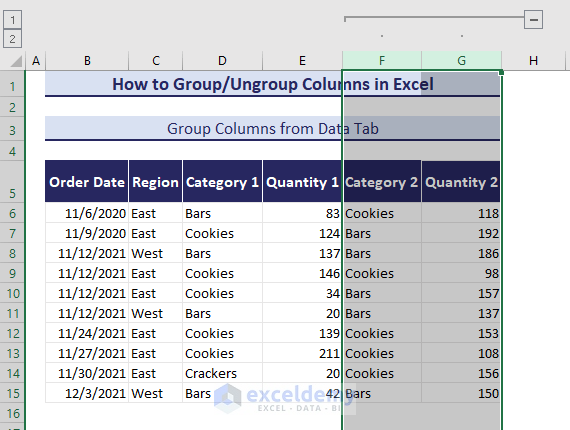Select row 8 header
This screenshot has height=430, width=570.
point(12,253)
